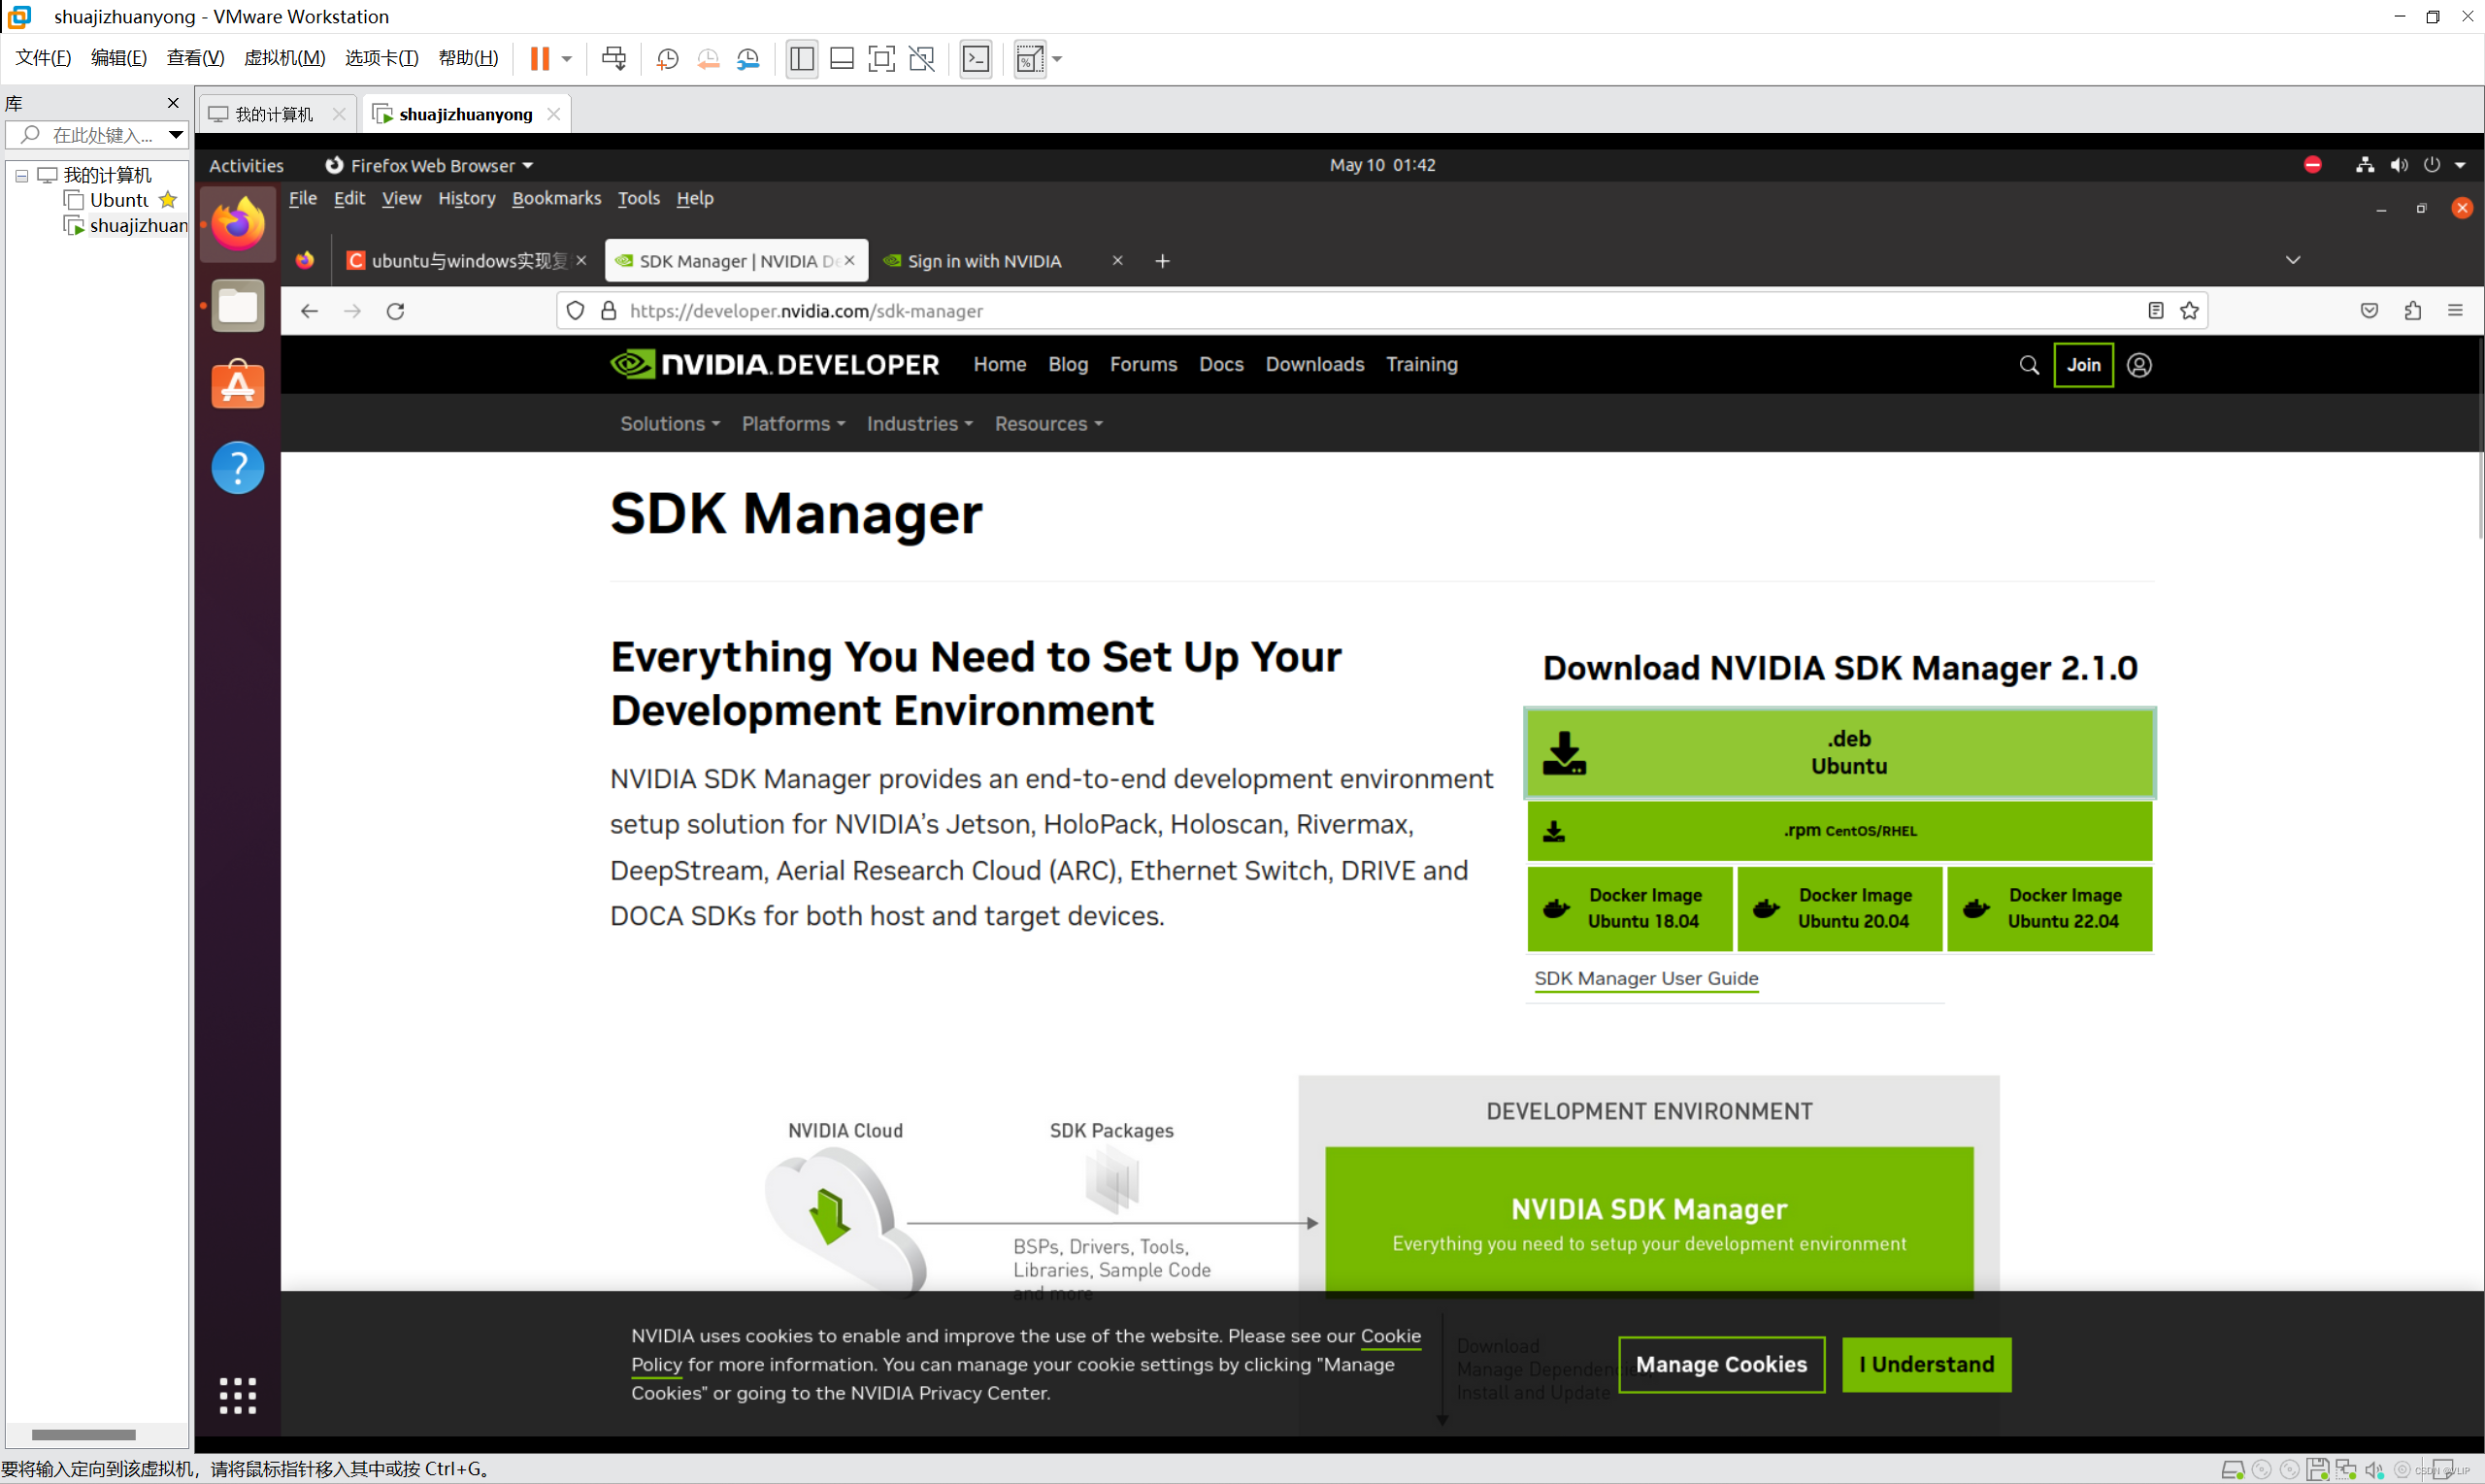Bookmark this page with star icon
2485x1484 pixels.
click(x=2189, y=311)
